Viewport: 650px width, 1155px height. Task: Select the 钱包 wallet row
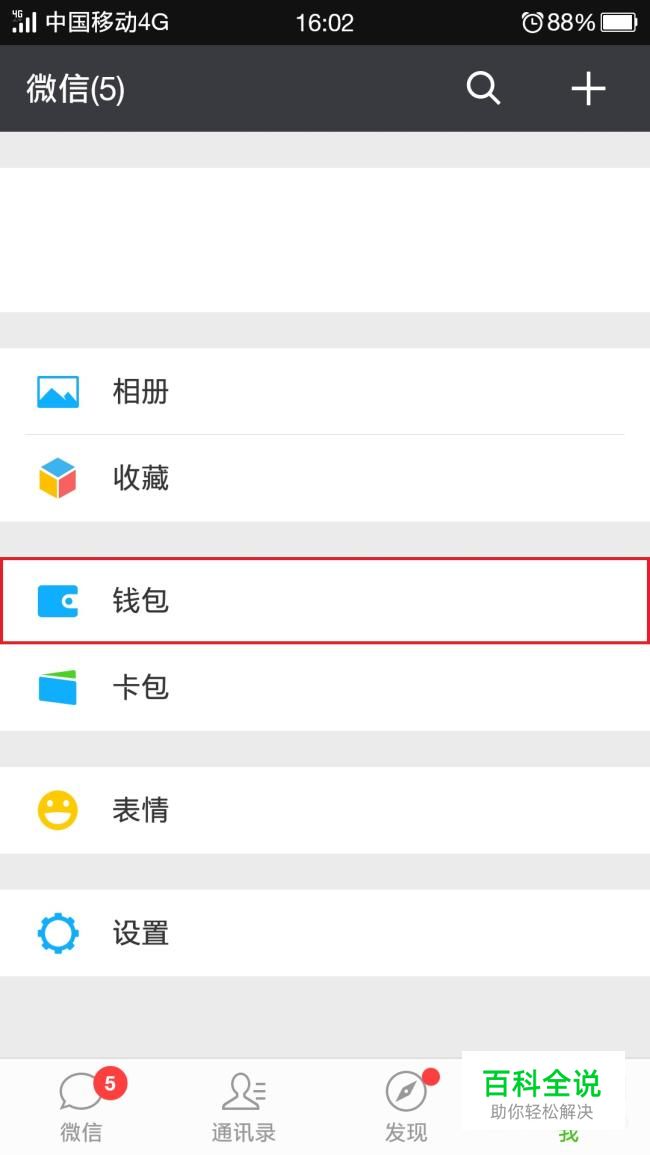coord(325,601)
